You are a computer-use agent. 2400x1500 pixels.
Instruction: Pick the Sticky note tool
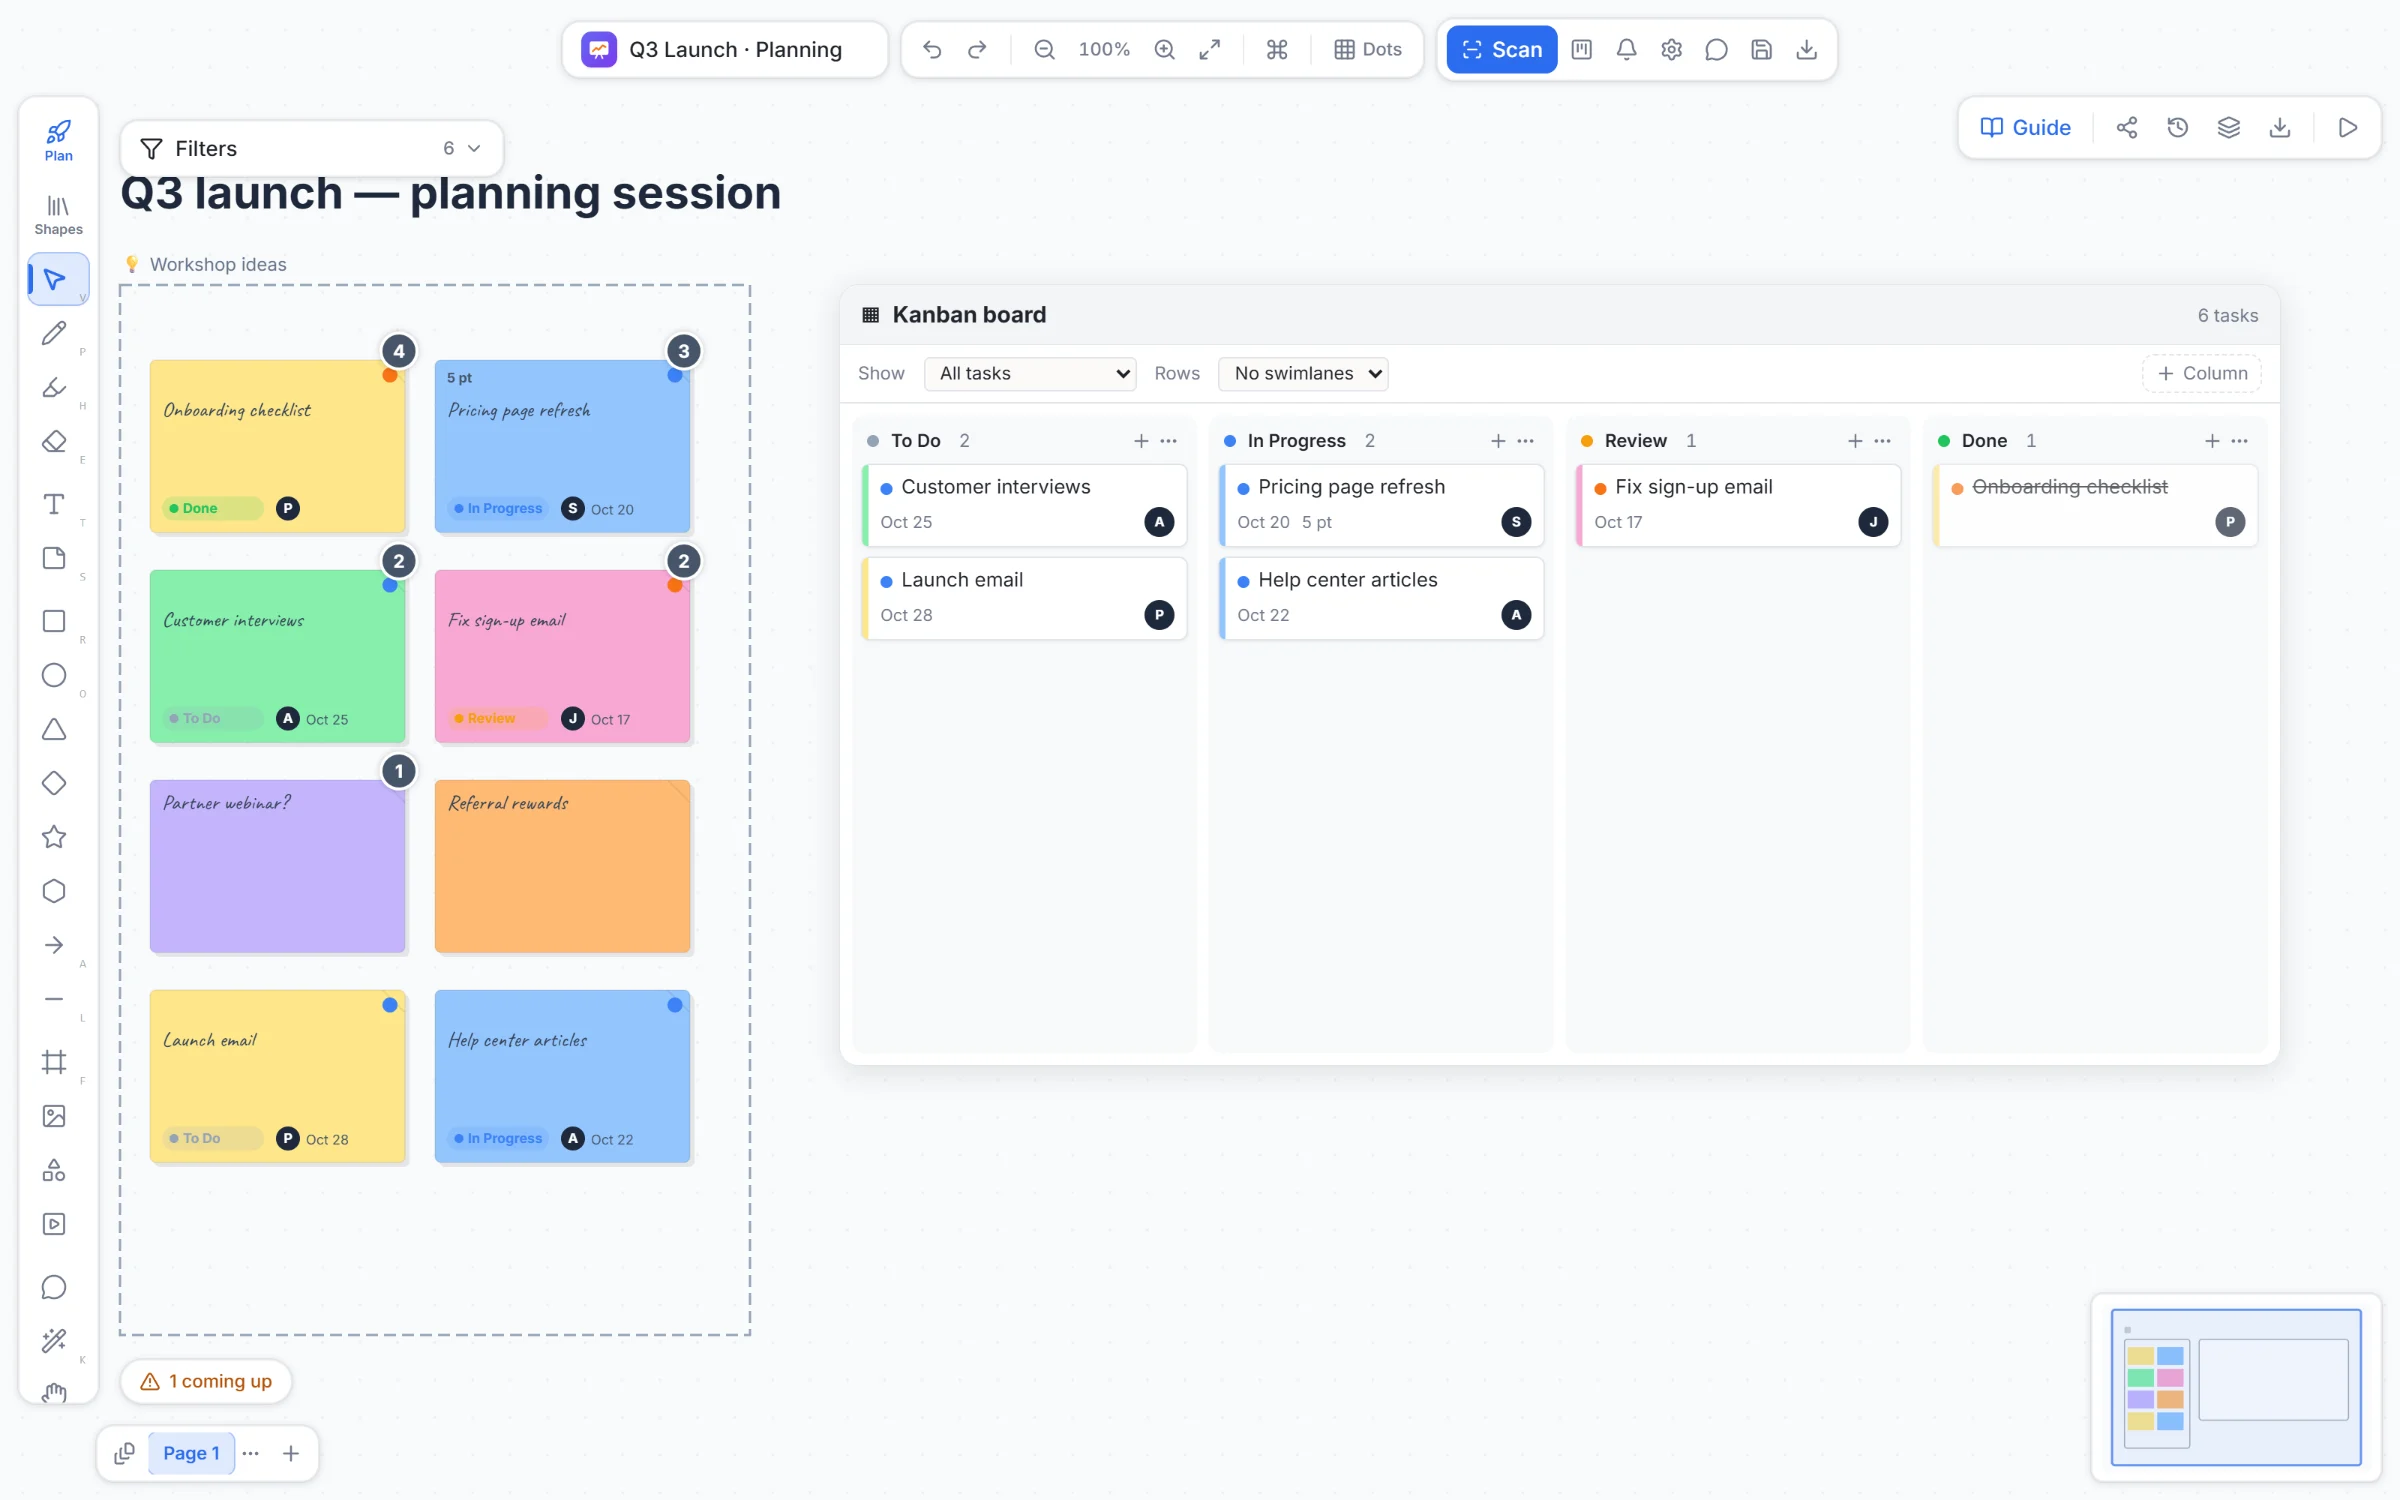[x=54, y=558]
